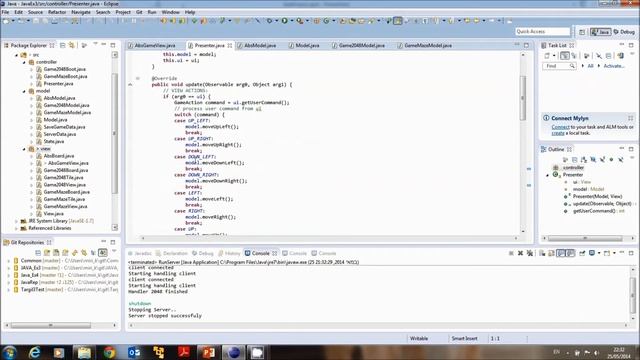This screenshot has width=640, height=360.
Task: Toggle Categorized view in Task List toolbar
Action: coord(564,56)
